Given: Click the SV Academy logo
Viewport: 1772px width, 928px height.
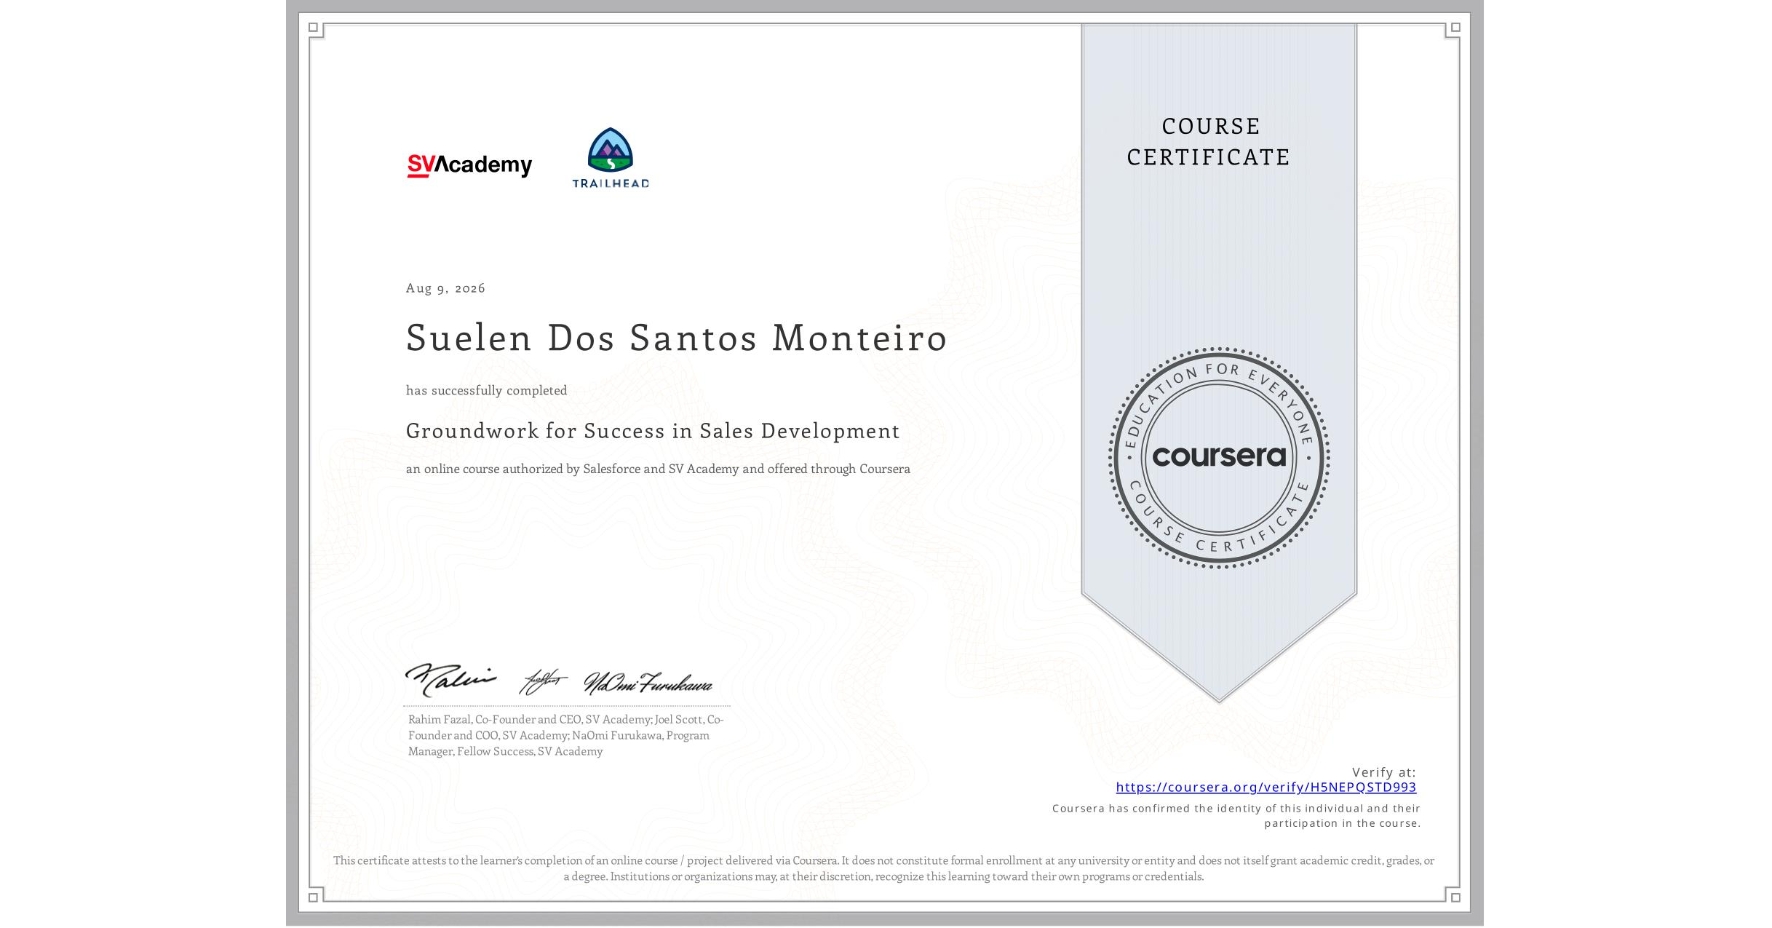Looking at the screenshot, I should click(469, 165).
